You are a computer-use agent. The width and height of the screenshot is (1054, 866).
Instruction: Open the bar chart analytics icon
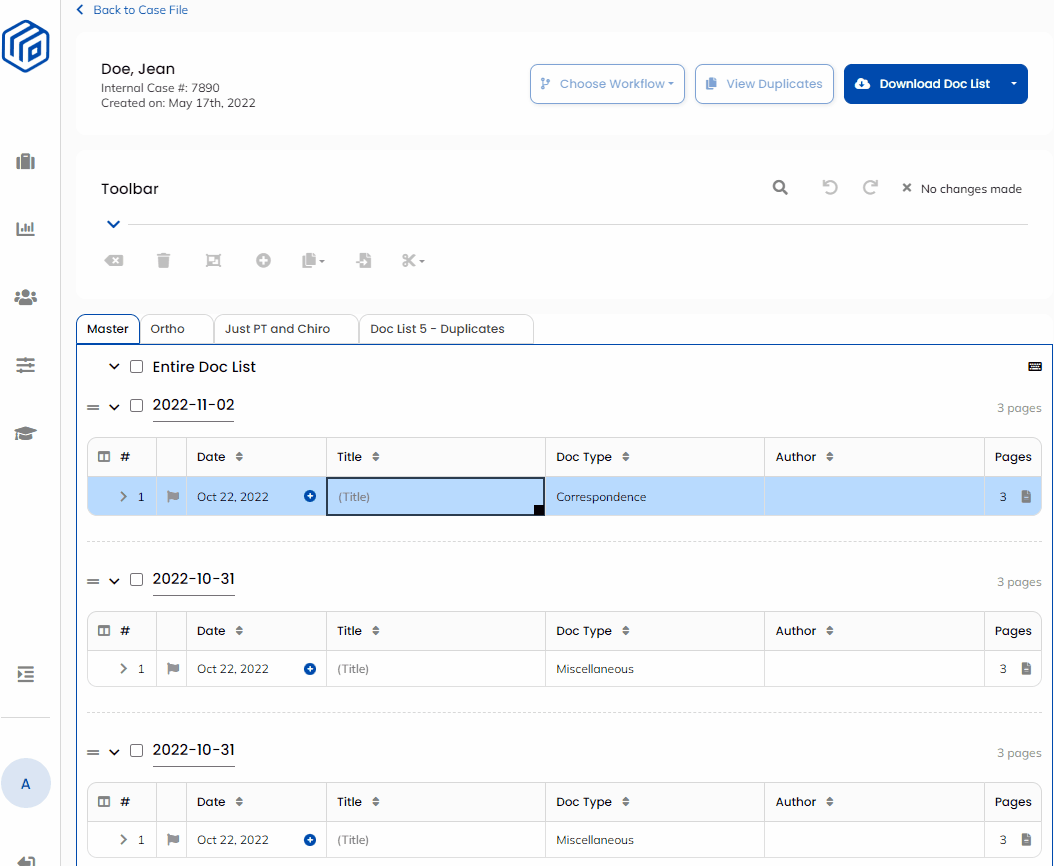click(x=26, y=229)
